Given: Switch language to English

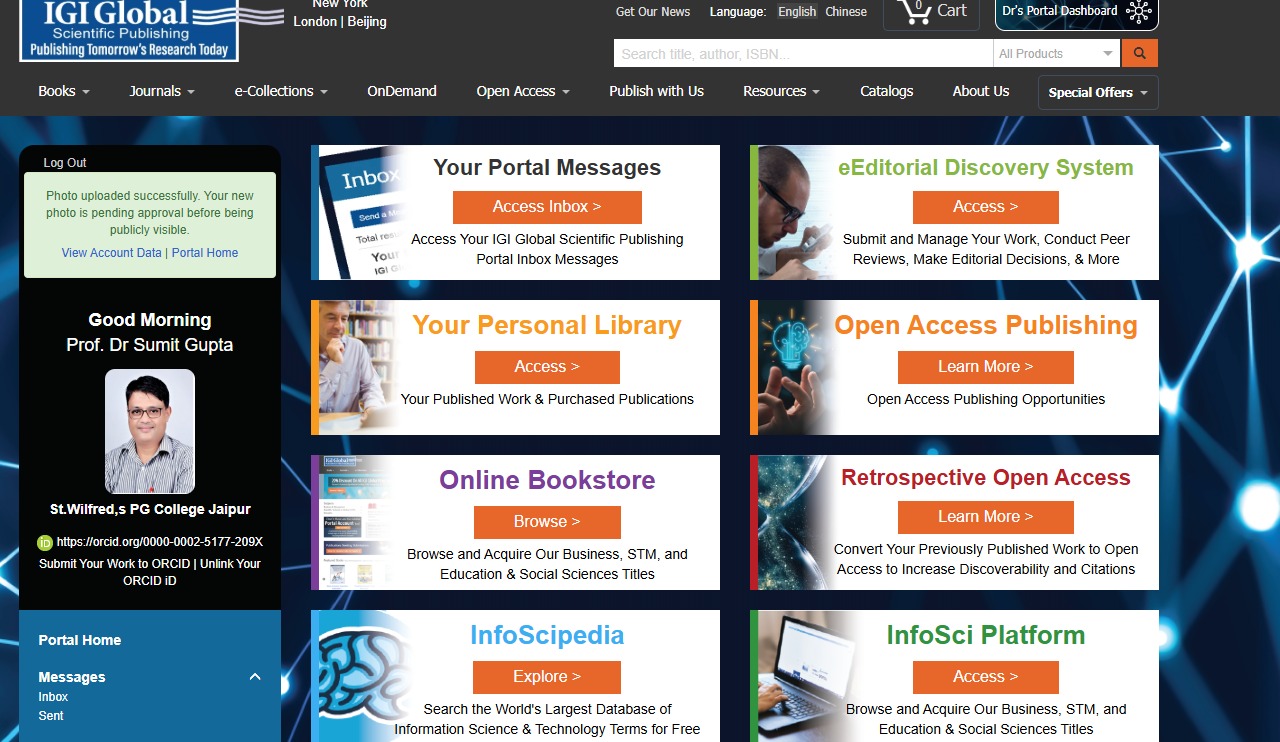Looking at the screenshot, I should click(x=797, y=12).
